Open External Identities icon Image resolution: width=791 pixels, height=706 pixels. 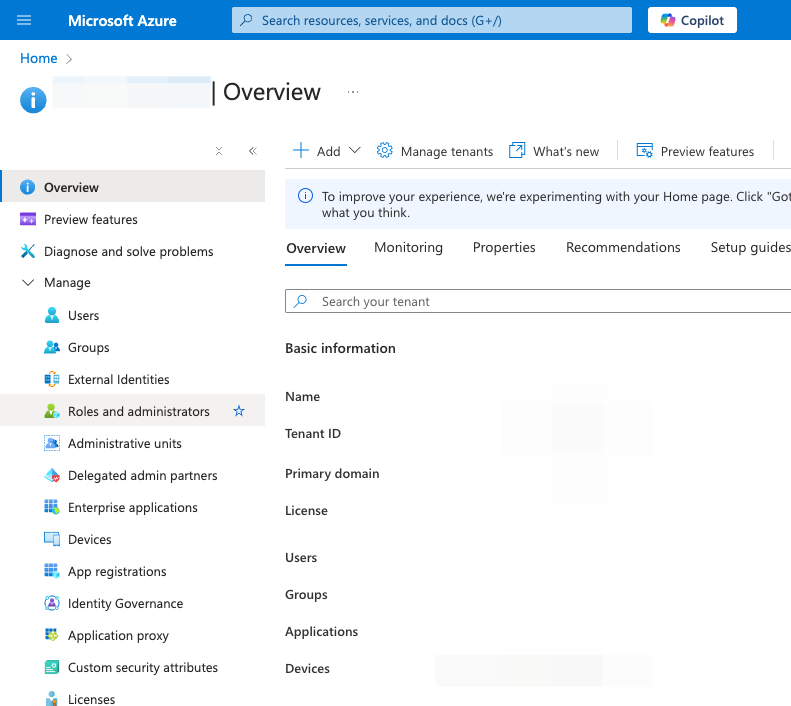click(x=52, y=380)
